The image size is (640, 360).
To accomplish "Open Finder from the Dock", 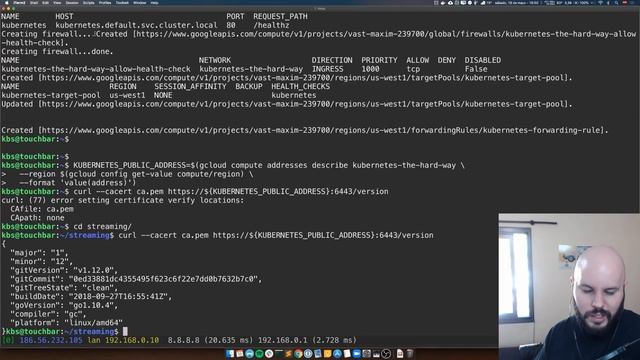I will pyautogui.click(x=230, y=353).
